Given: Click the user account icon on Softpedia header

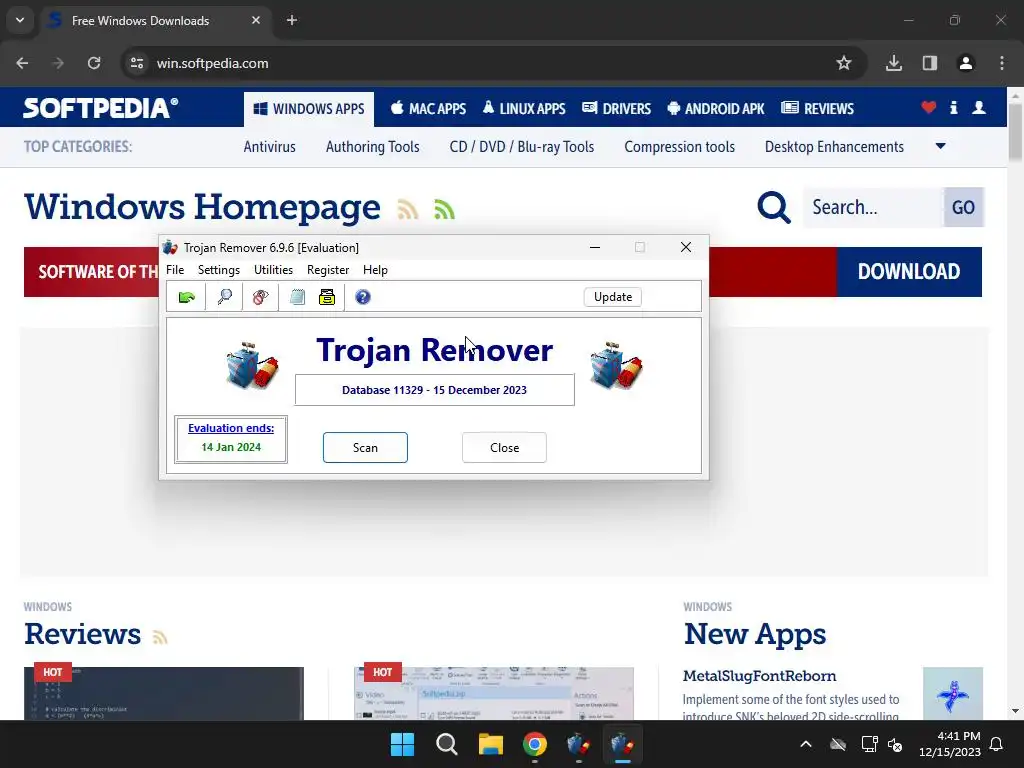Looking at the screenshot, I should [x=979, y=108].
